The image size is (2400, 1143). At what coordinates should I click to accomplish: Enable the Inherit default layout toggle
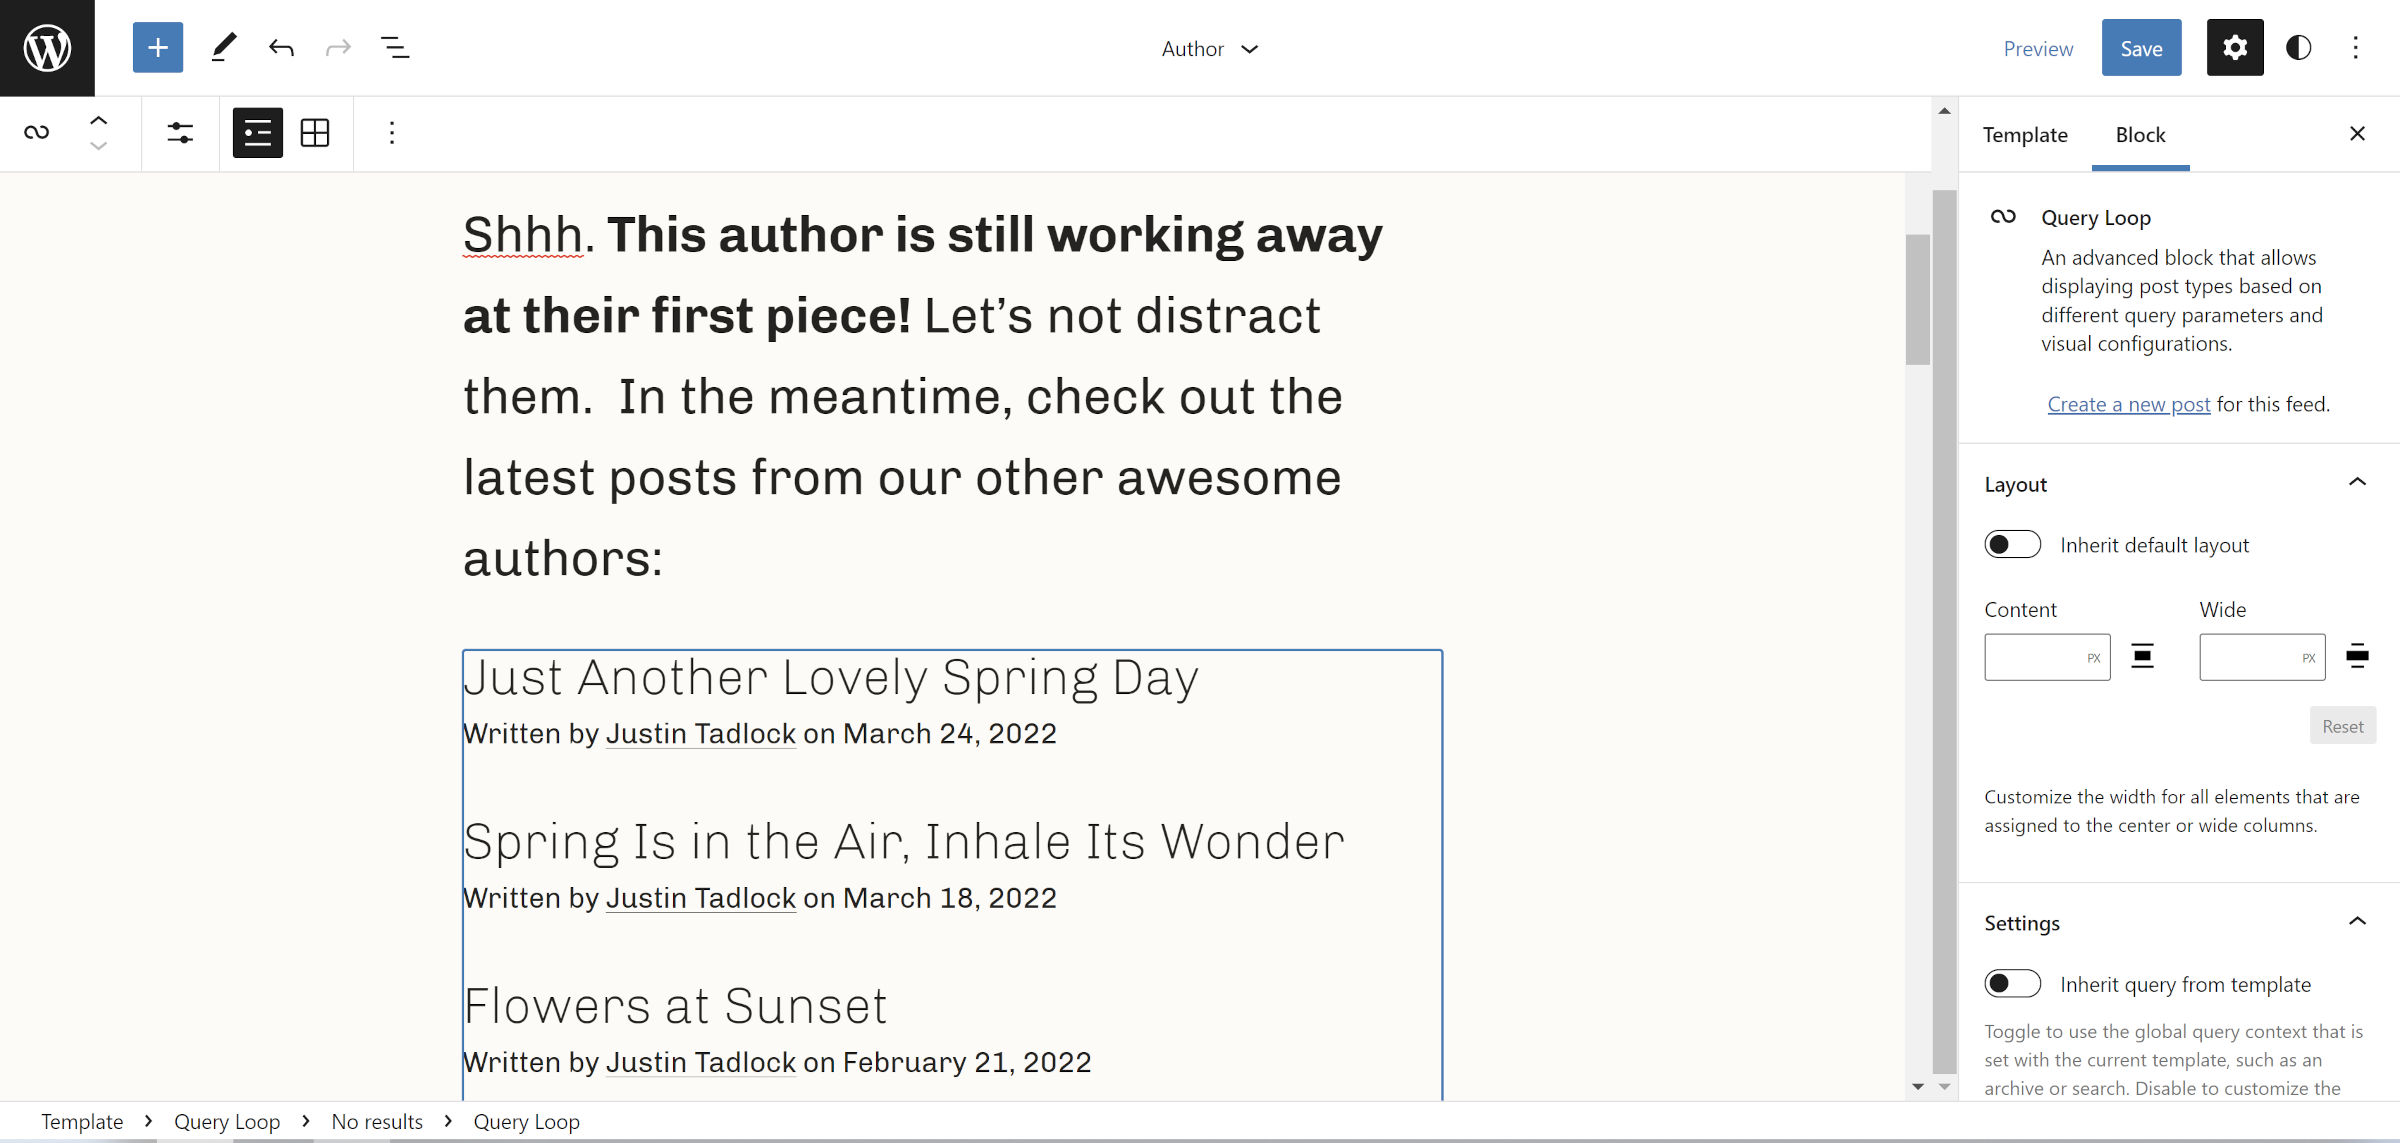tap(2012, 544)
